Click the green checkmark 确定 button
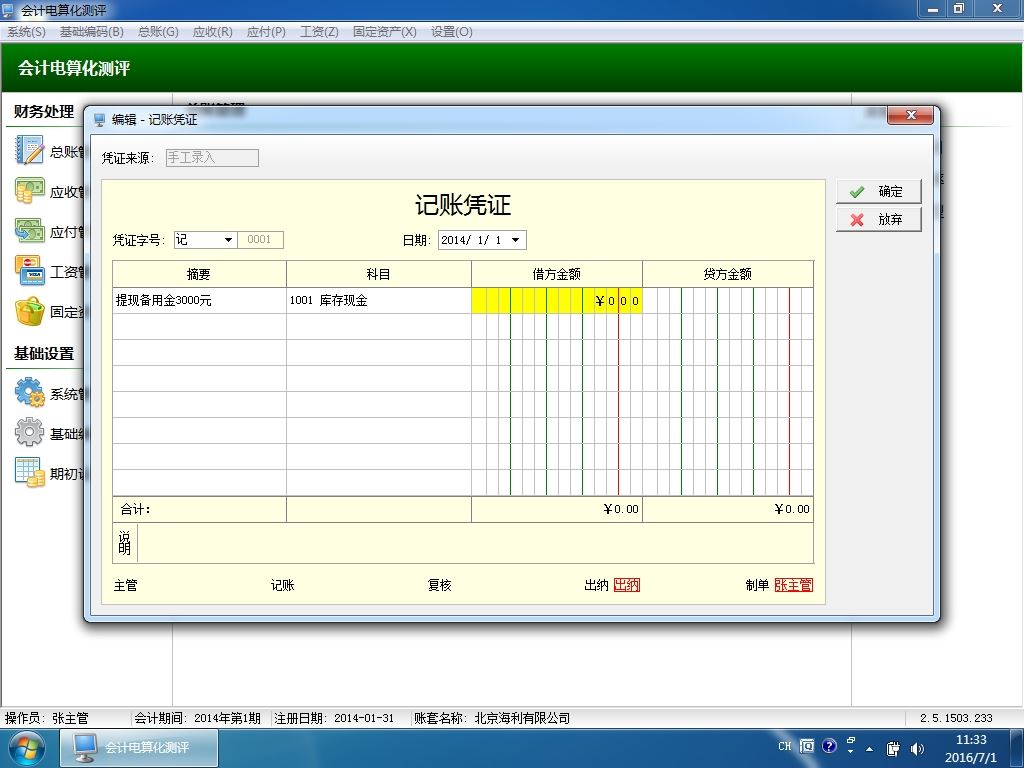Viewport: 1024px width, 768px height. pos(878,191)
